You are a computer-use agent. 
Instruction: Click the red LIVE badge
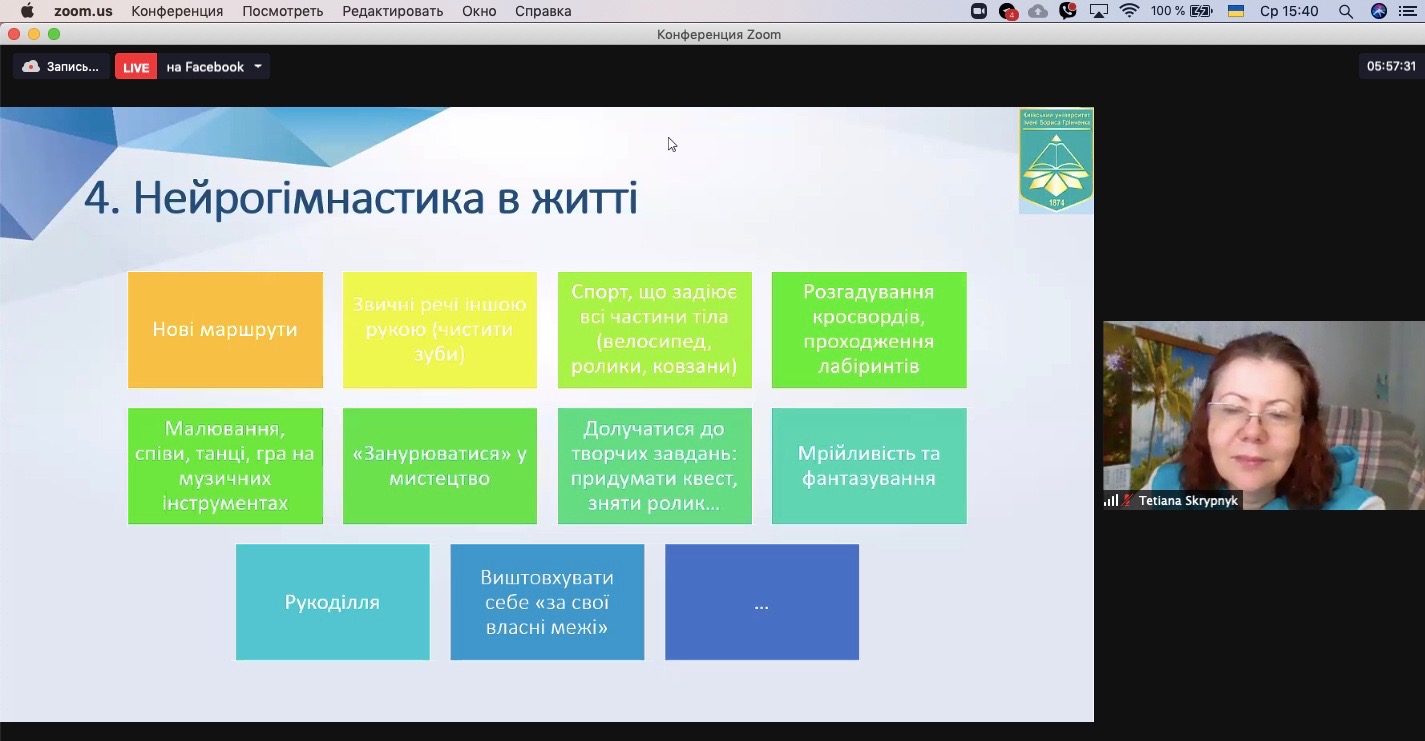[x=136, y=67]
